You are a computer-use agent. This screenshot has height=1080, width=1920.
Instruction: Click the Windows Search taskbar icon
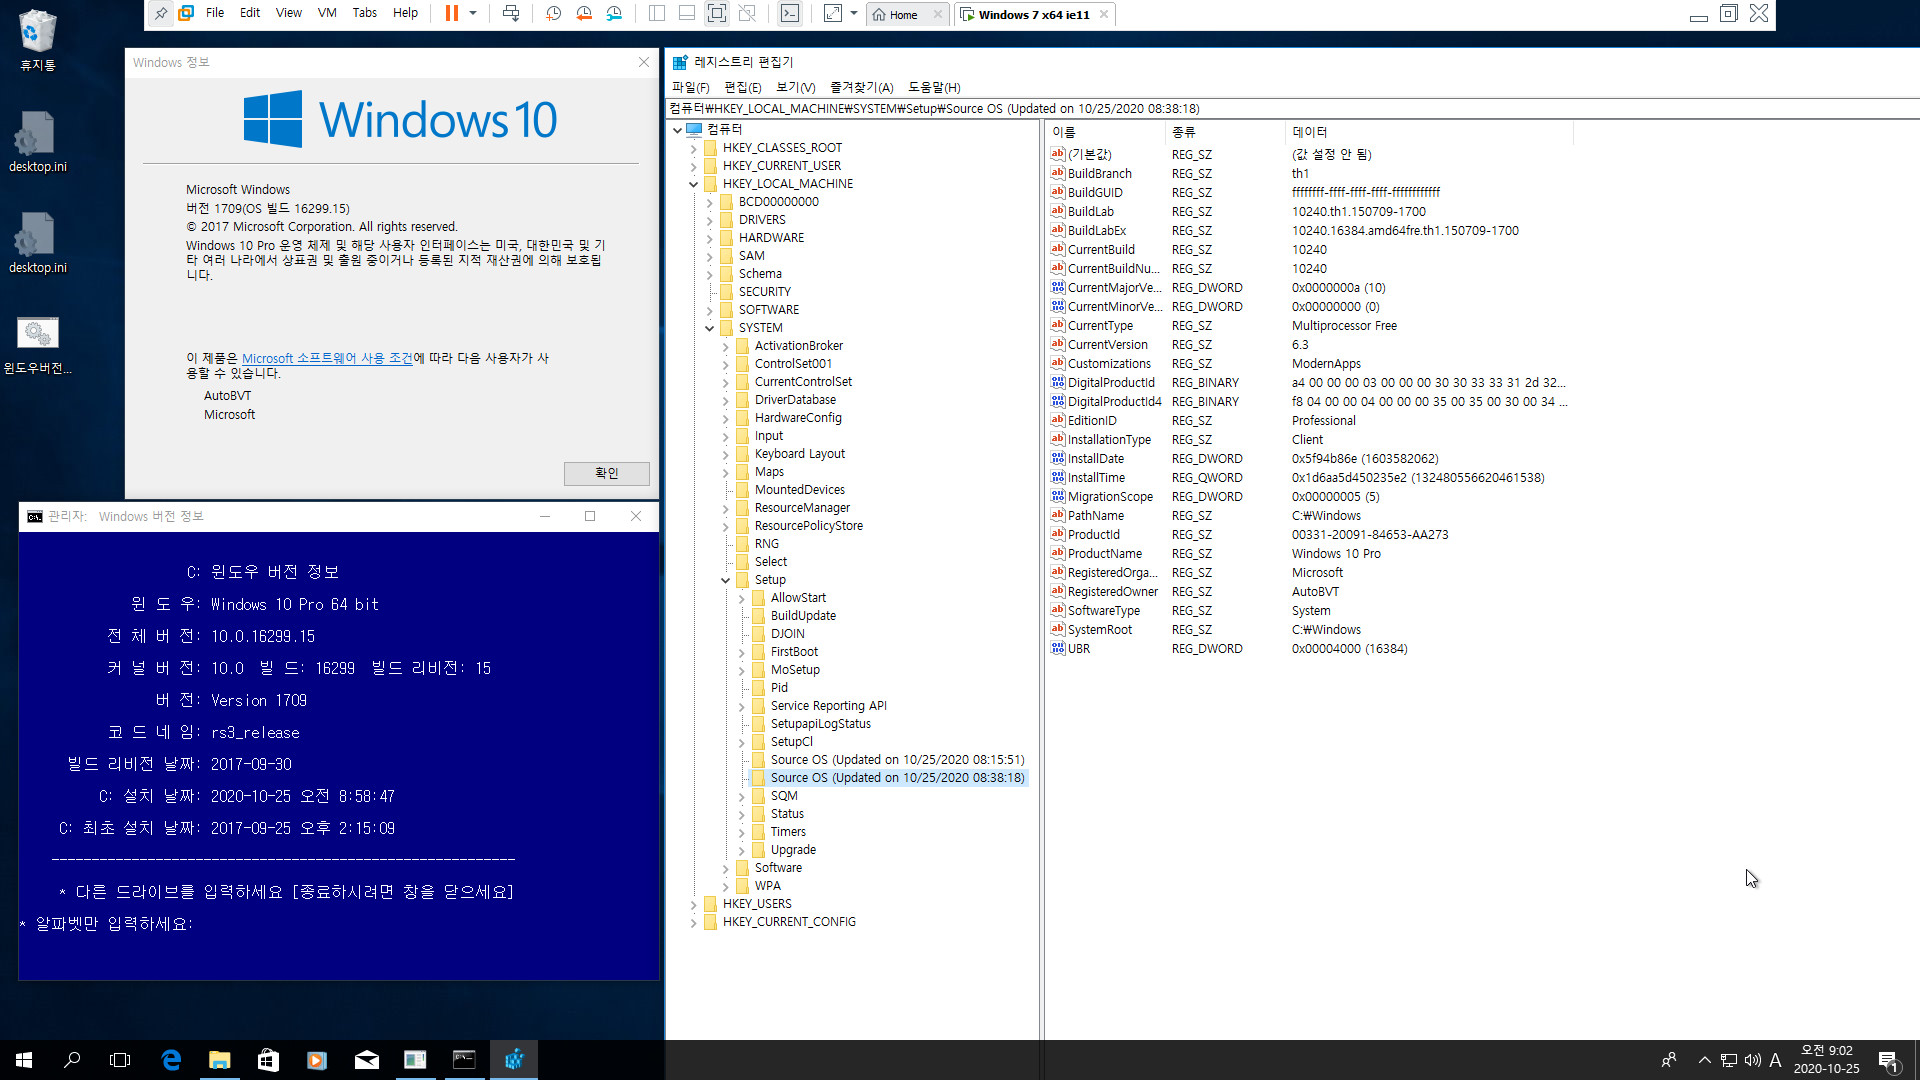pyautogui.click(x=73, y=1059)
